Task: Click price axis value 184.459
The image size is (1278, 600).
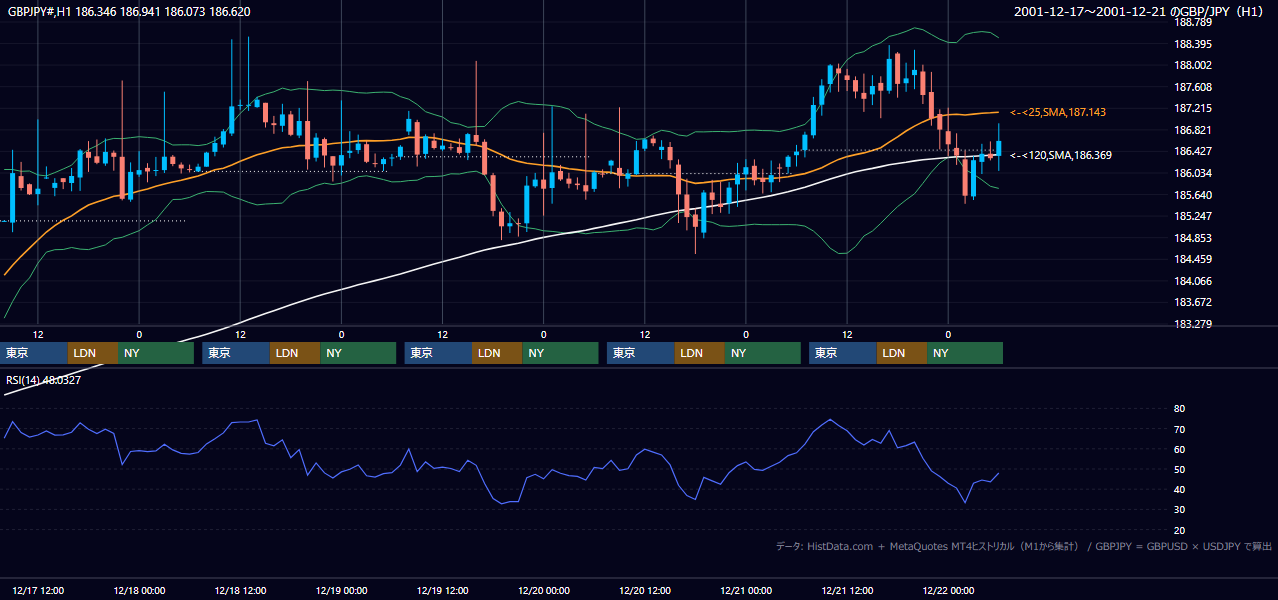Action: point(1192,259)
